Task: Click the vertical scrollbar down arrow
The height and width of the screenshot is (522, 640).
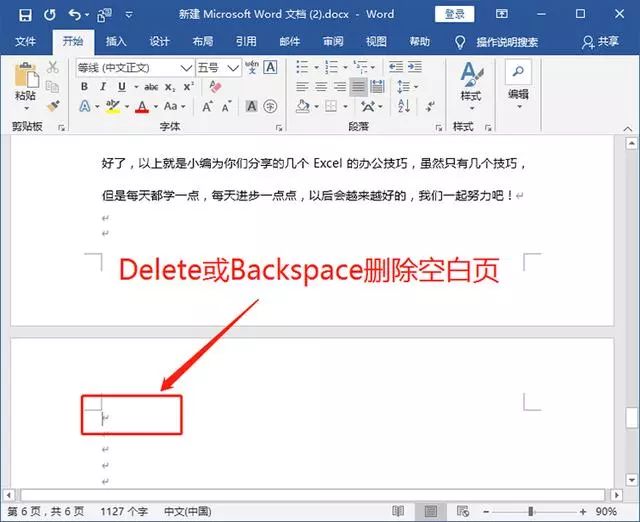Action: point(632,480)
